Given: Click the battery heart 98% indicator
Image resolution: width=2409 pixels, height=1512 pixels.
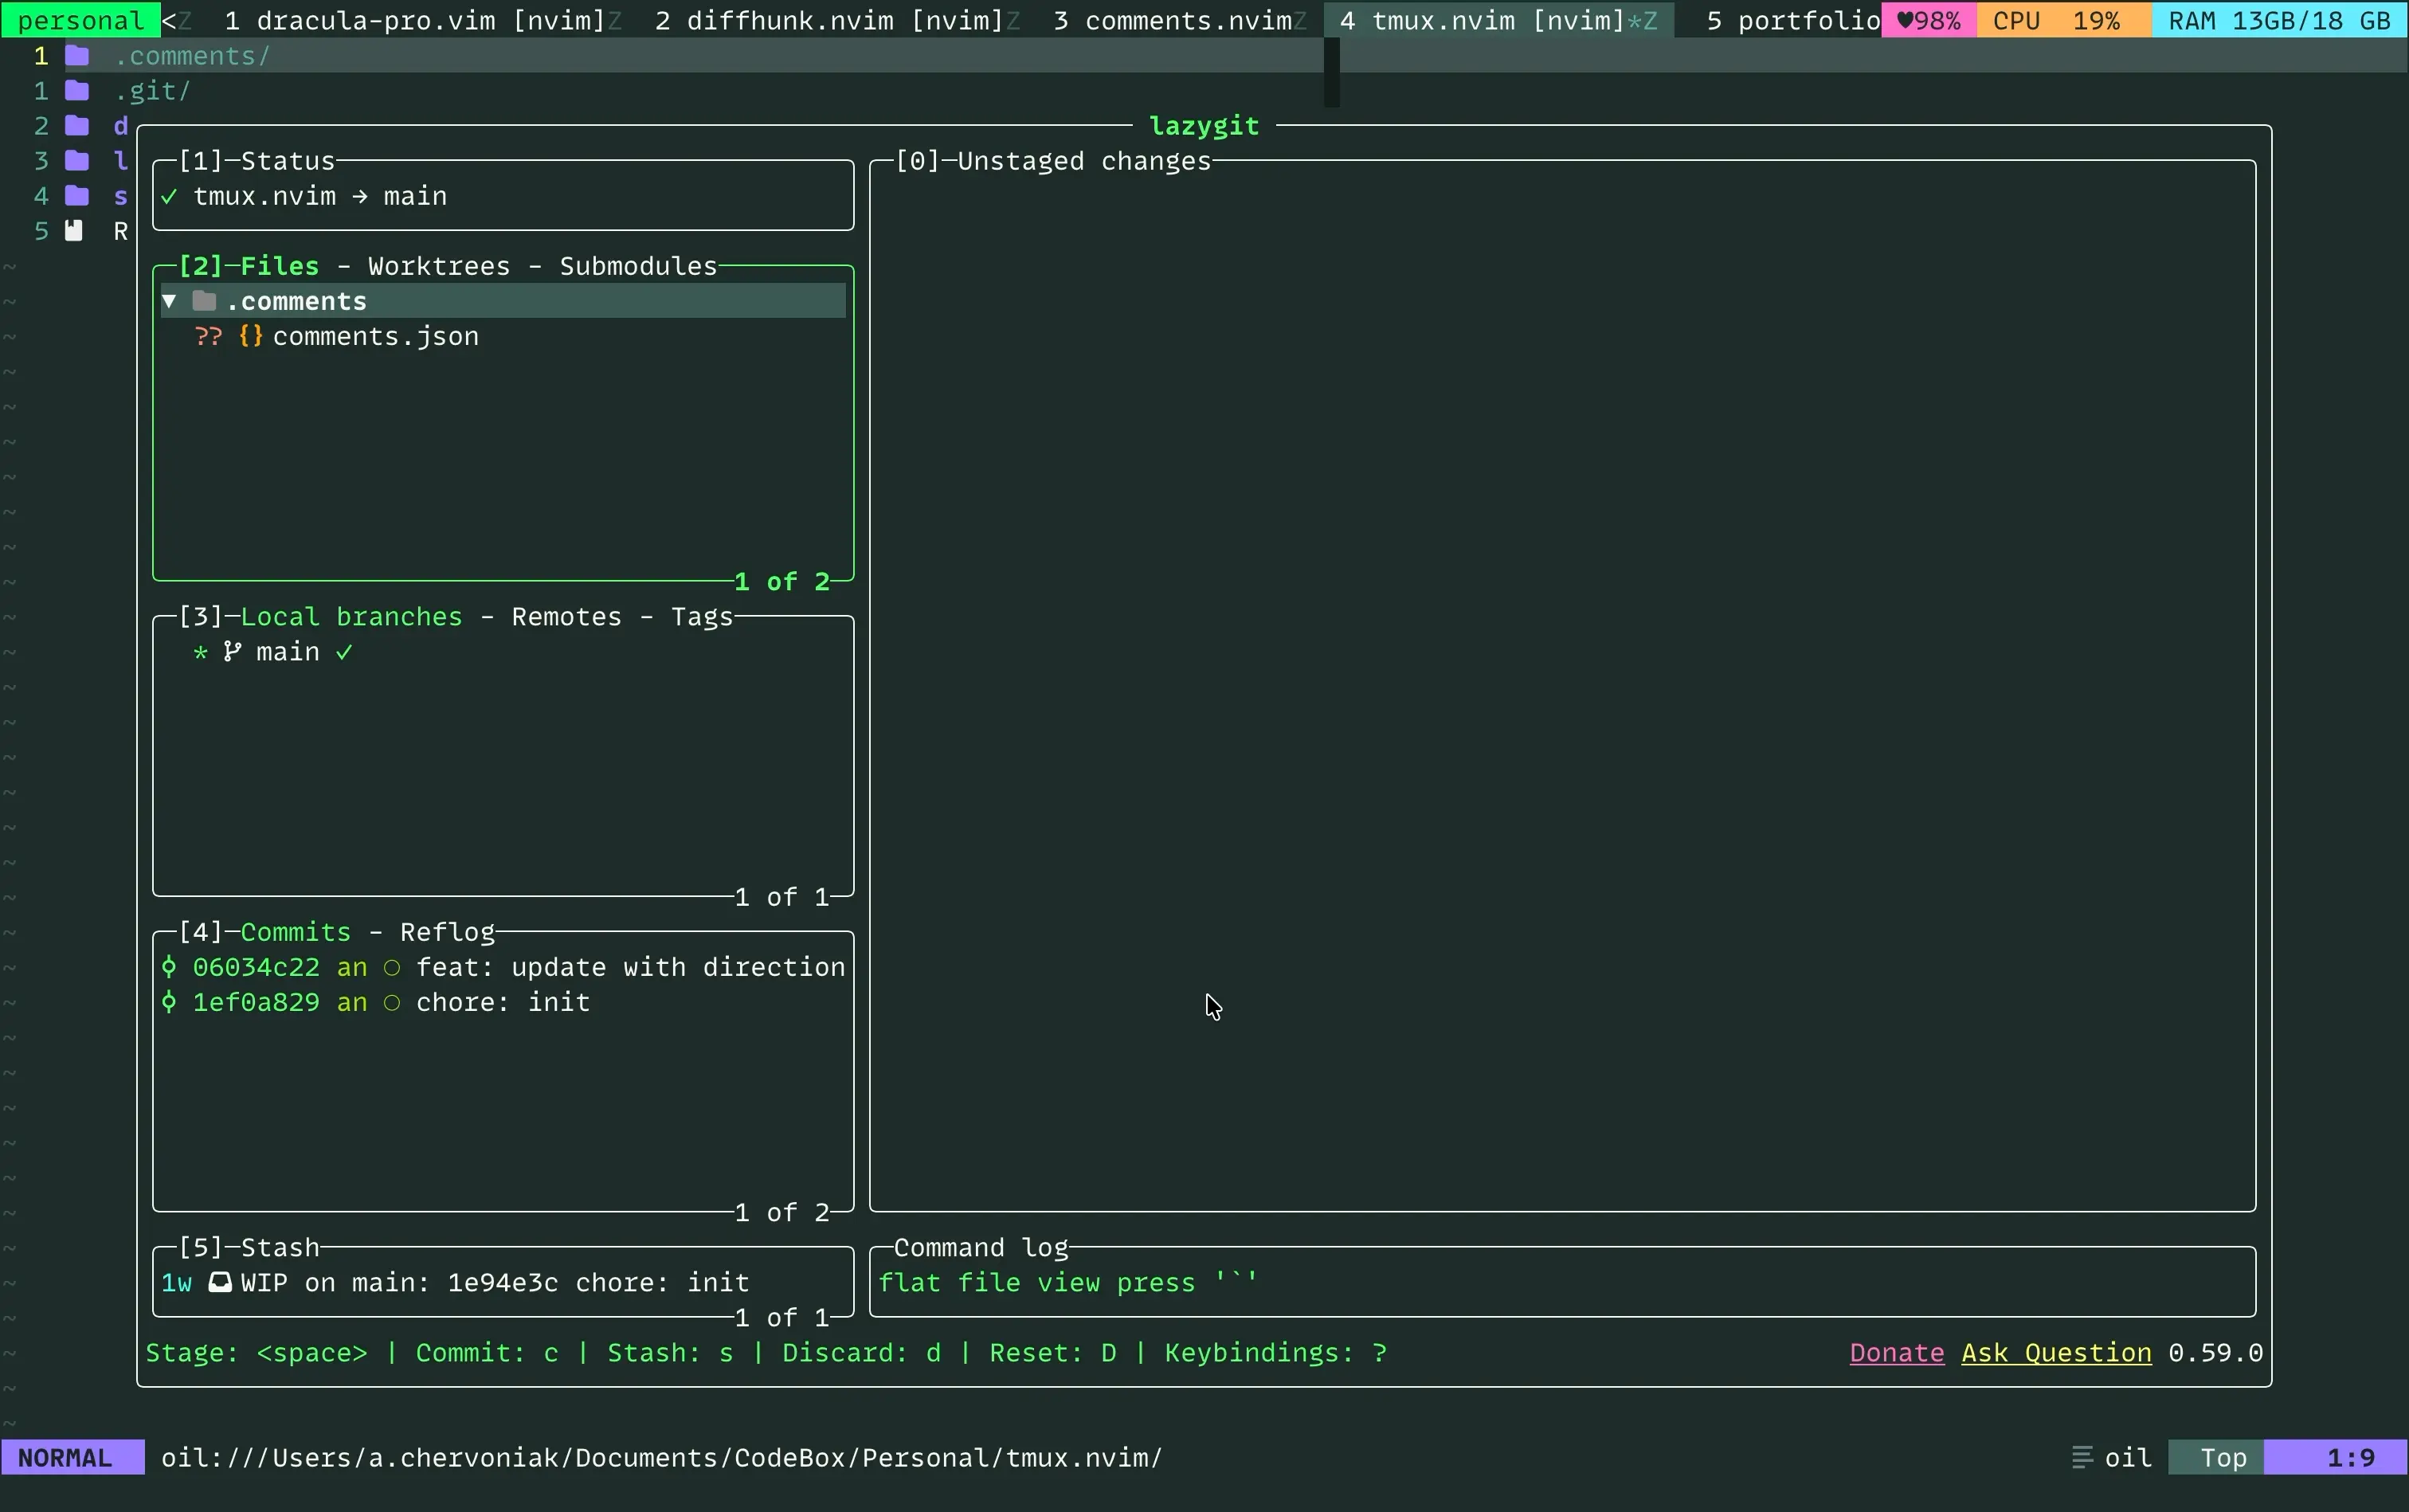Looking at the screenshot, I should (1928, 20).
